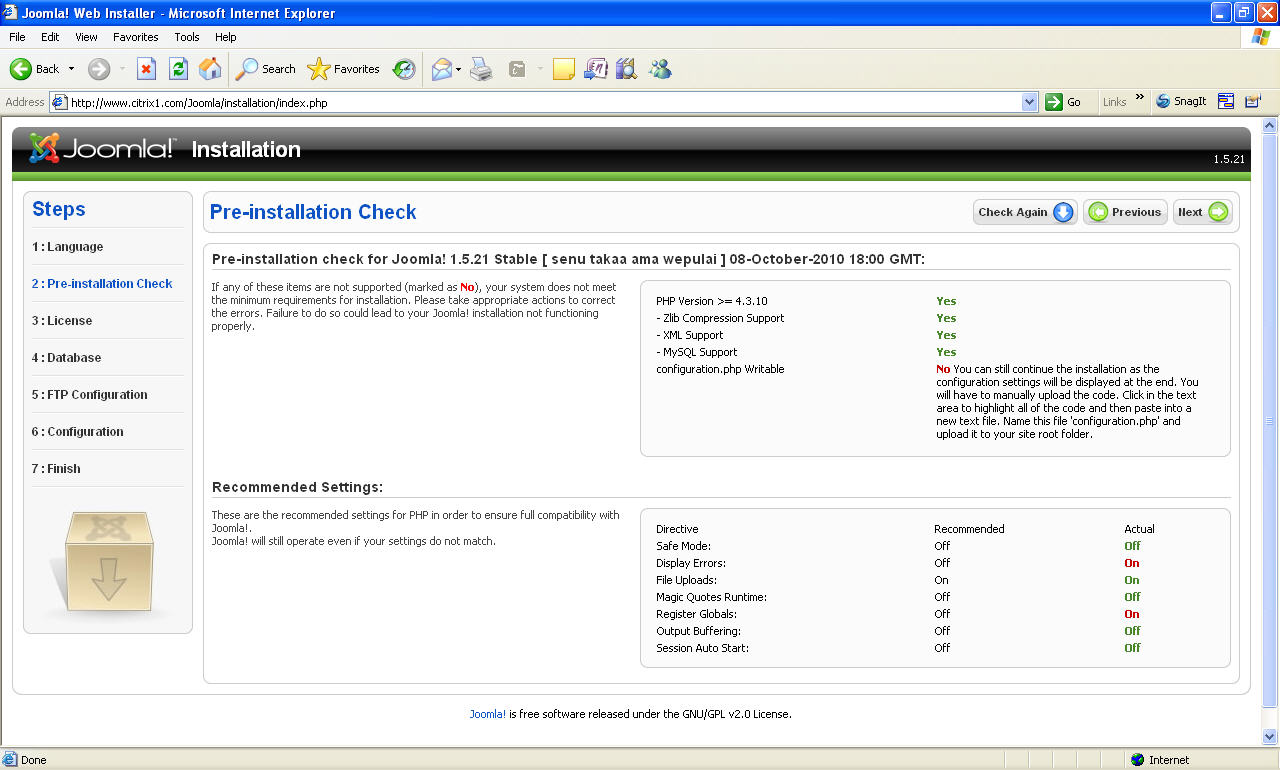1280x770 pixels.
Task: Click the '- Zlib Compression Support' item
Action: [x=720, y=318]
